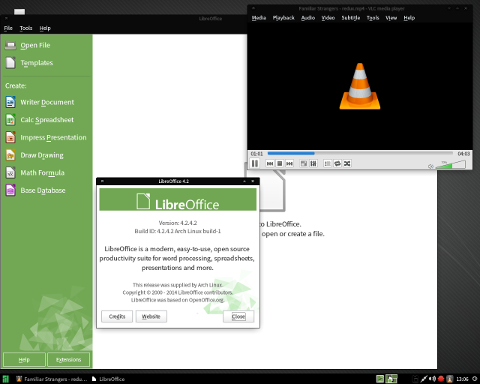This screenshot has height=384, width=480.
Task: Open the tray volume speaker icon
Action: coord(432,379)
